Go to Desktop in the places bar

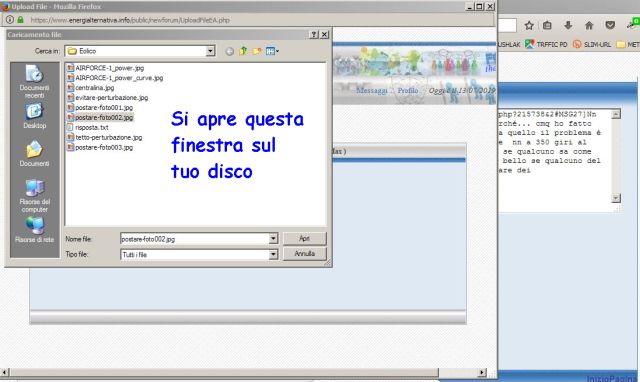[34, 116]
